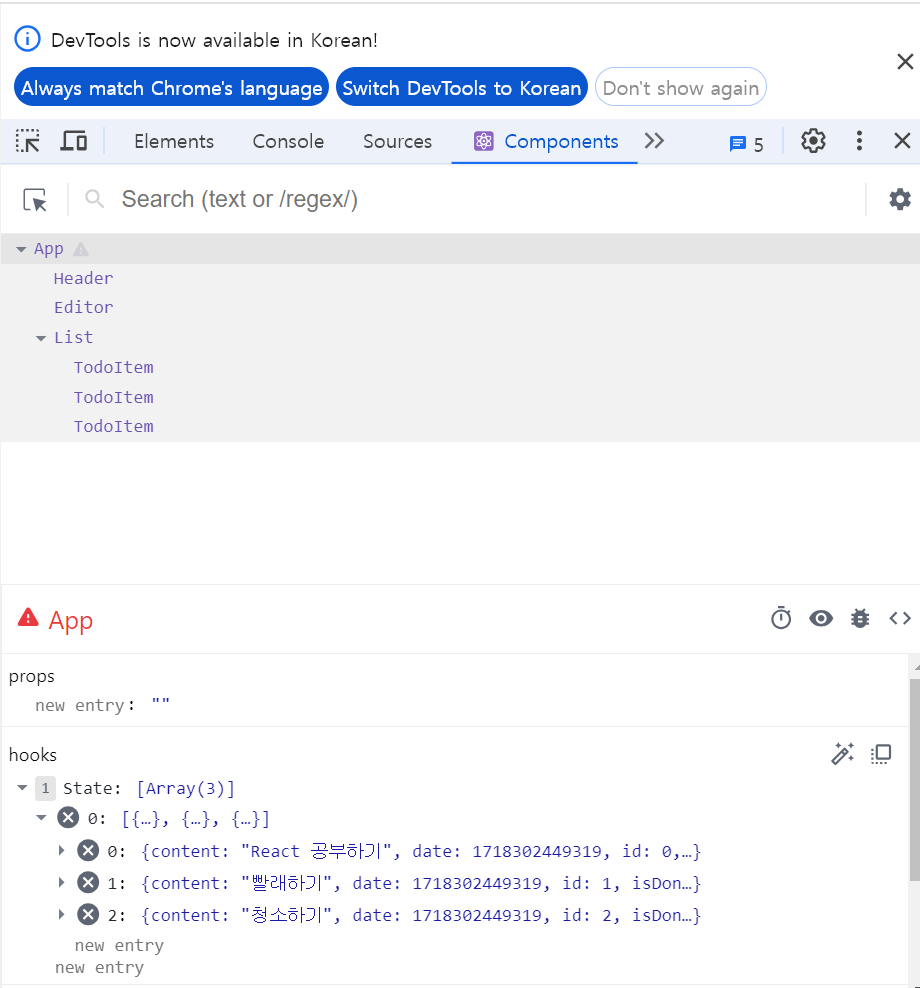
Task: Edit the new entry prop value
Action: pos(161,704)
